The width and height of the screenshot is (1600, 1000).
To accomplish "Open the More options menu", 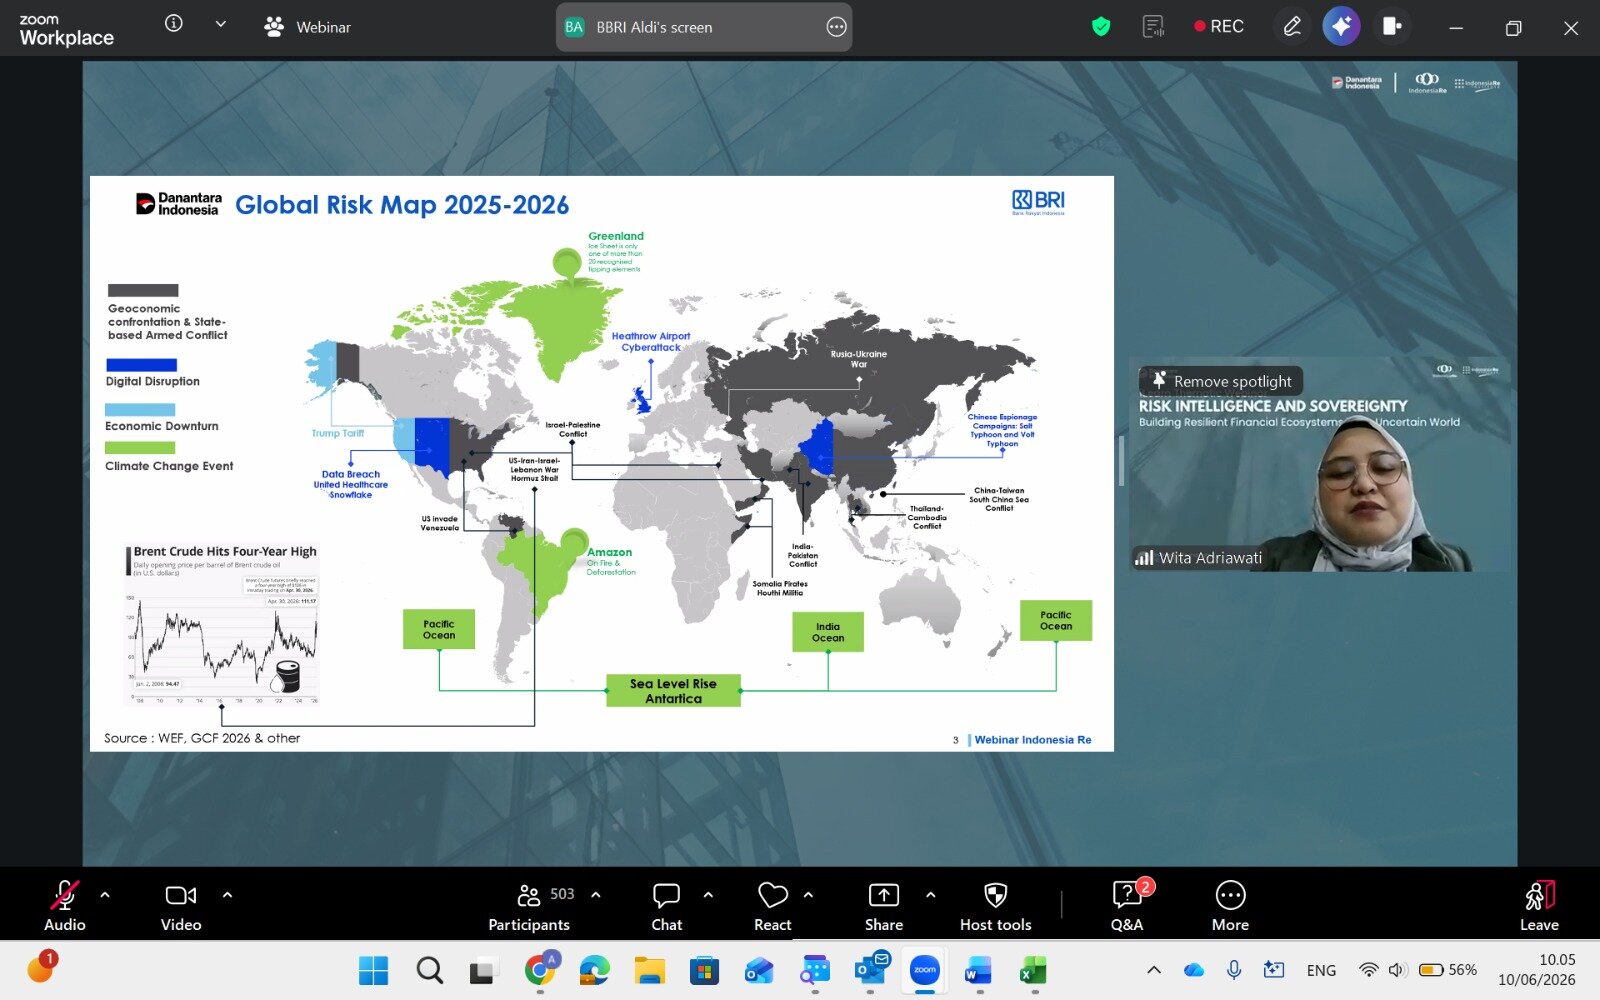I will coord(1230,906).
